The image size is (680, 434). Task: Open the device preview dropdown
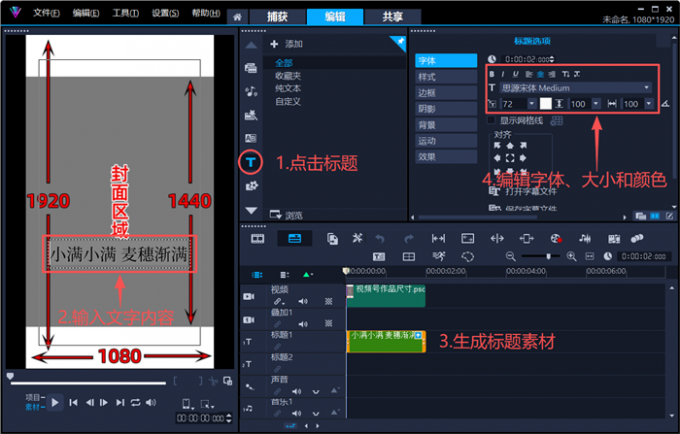coord(187,404)
